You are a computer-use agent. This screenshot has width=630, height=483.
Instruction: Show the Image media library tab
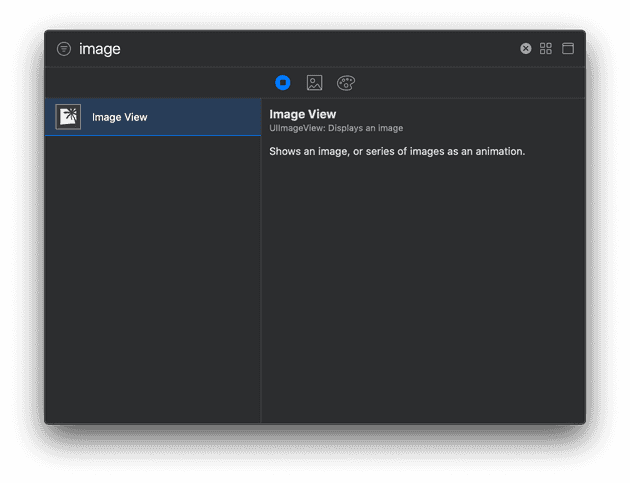[x=314, y=83]
